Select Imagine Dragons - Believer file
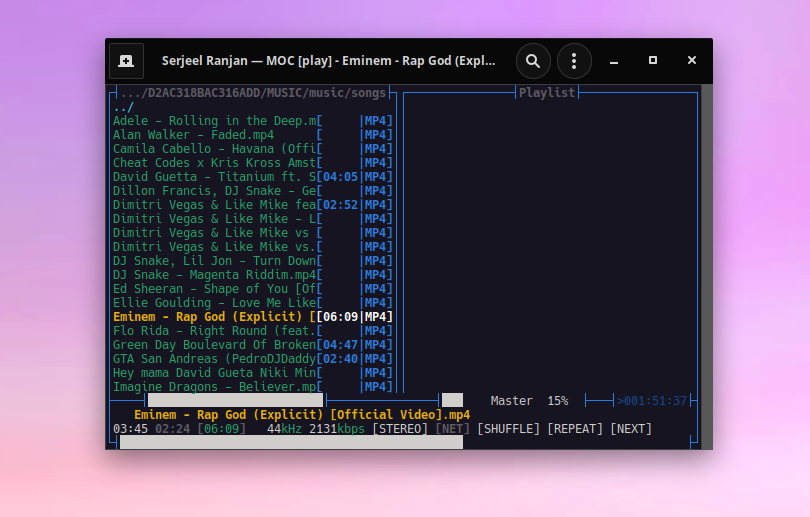Screen dimensions: 810x517 [253, 386]
